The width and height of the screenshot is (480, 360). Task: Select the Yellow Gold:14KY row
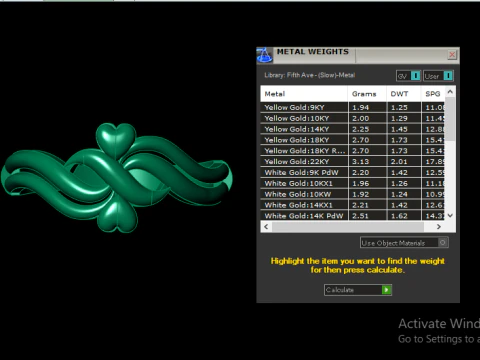point(352,129)
